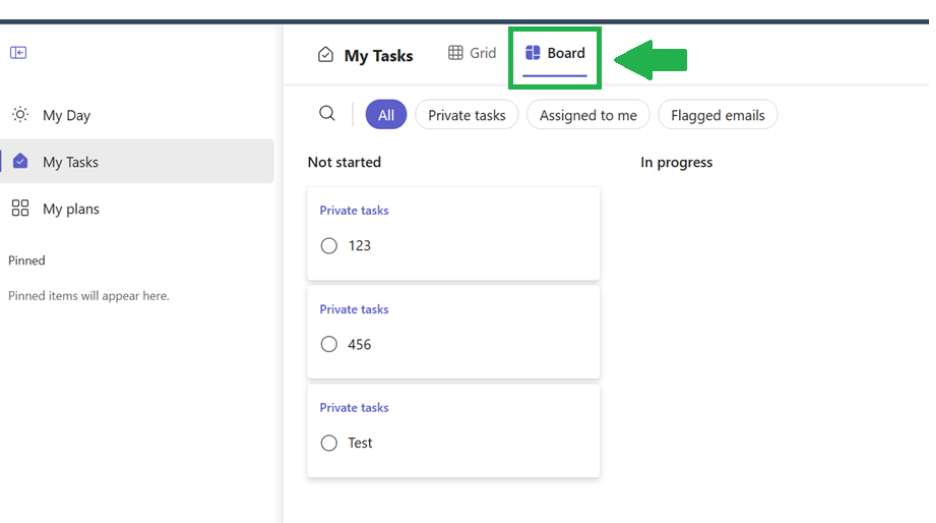Switch to the Grid tab
Image resolution: width=936 pixels, height=523 pixels.
[x=472, y=53]
